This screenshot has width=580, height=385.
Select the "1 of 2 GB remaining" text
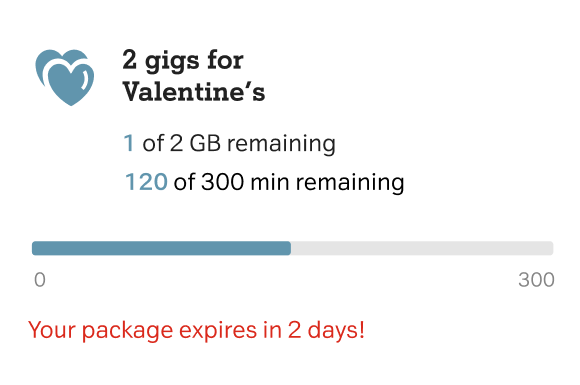pyautogui.click(x=230, y=143)
